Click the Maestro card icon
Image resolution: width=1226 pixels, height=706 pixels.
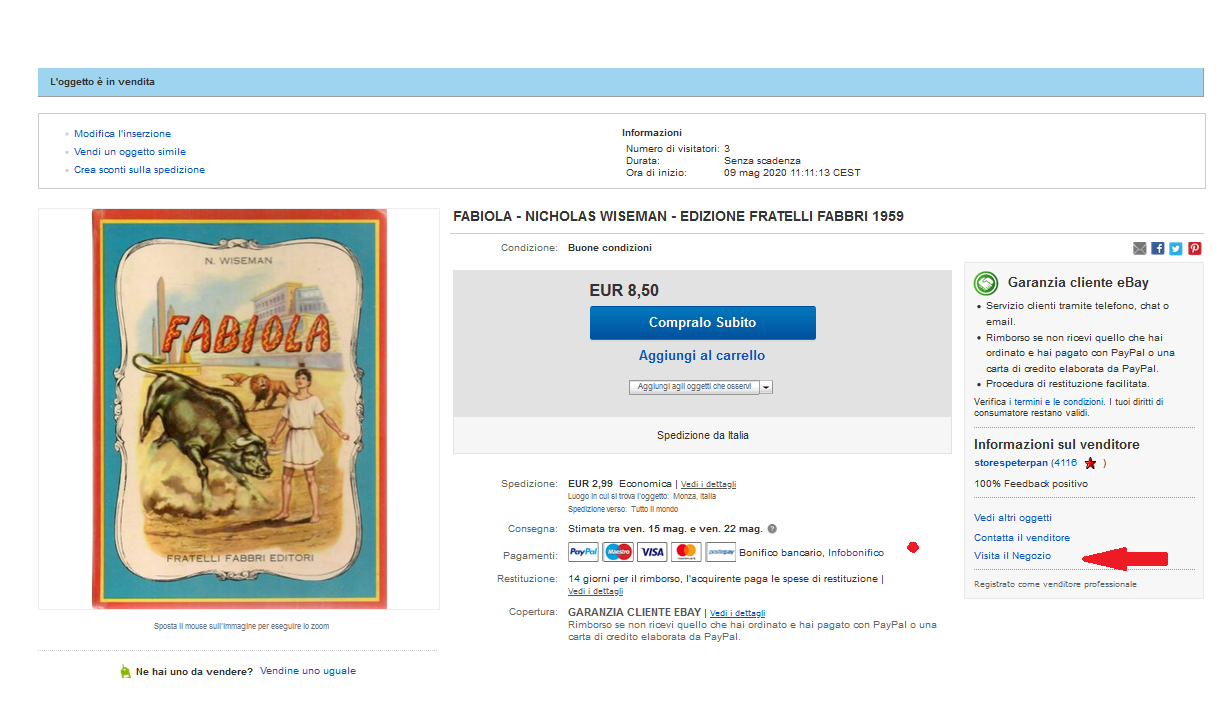[618, 551]
